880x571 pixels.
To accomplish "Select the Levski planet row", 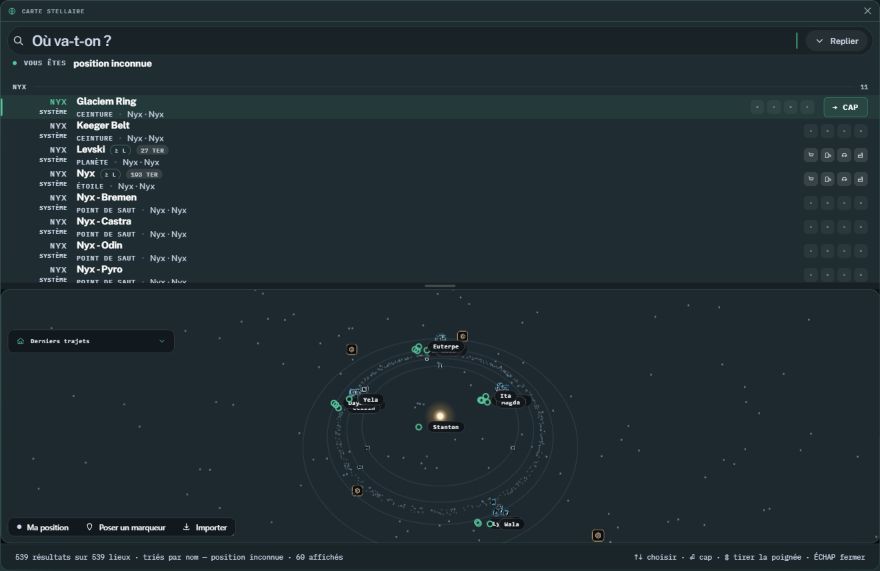I will 440,156.
